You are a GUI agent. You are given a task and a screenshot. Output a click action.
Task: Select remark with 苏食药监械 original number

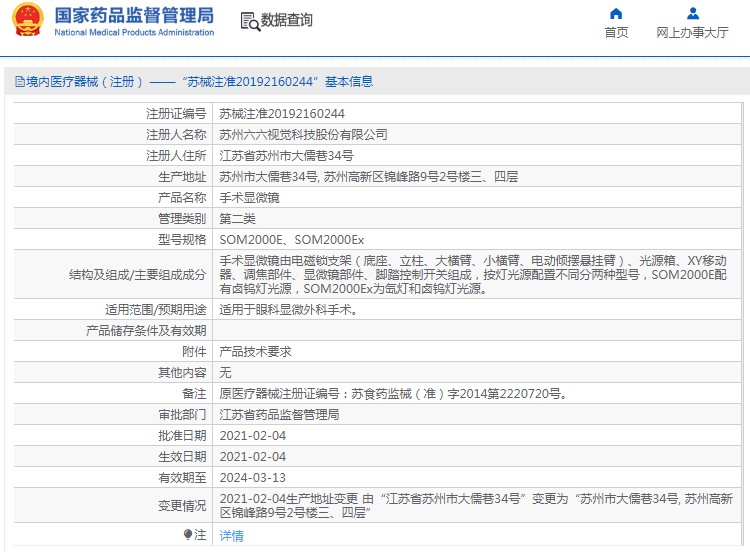(393, 394)
